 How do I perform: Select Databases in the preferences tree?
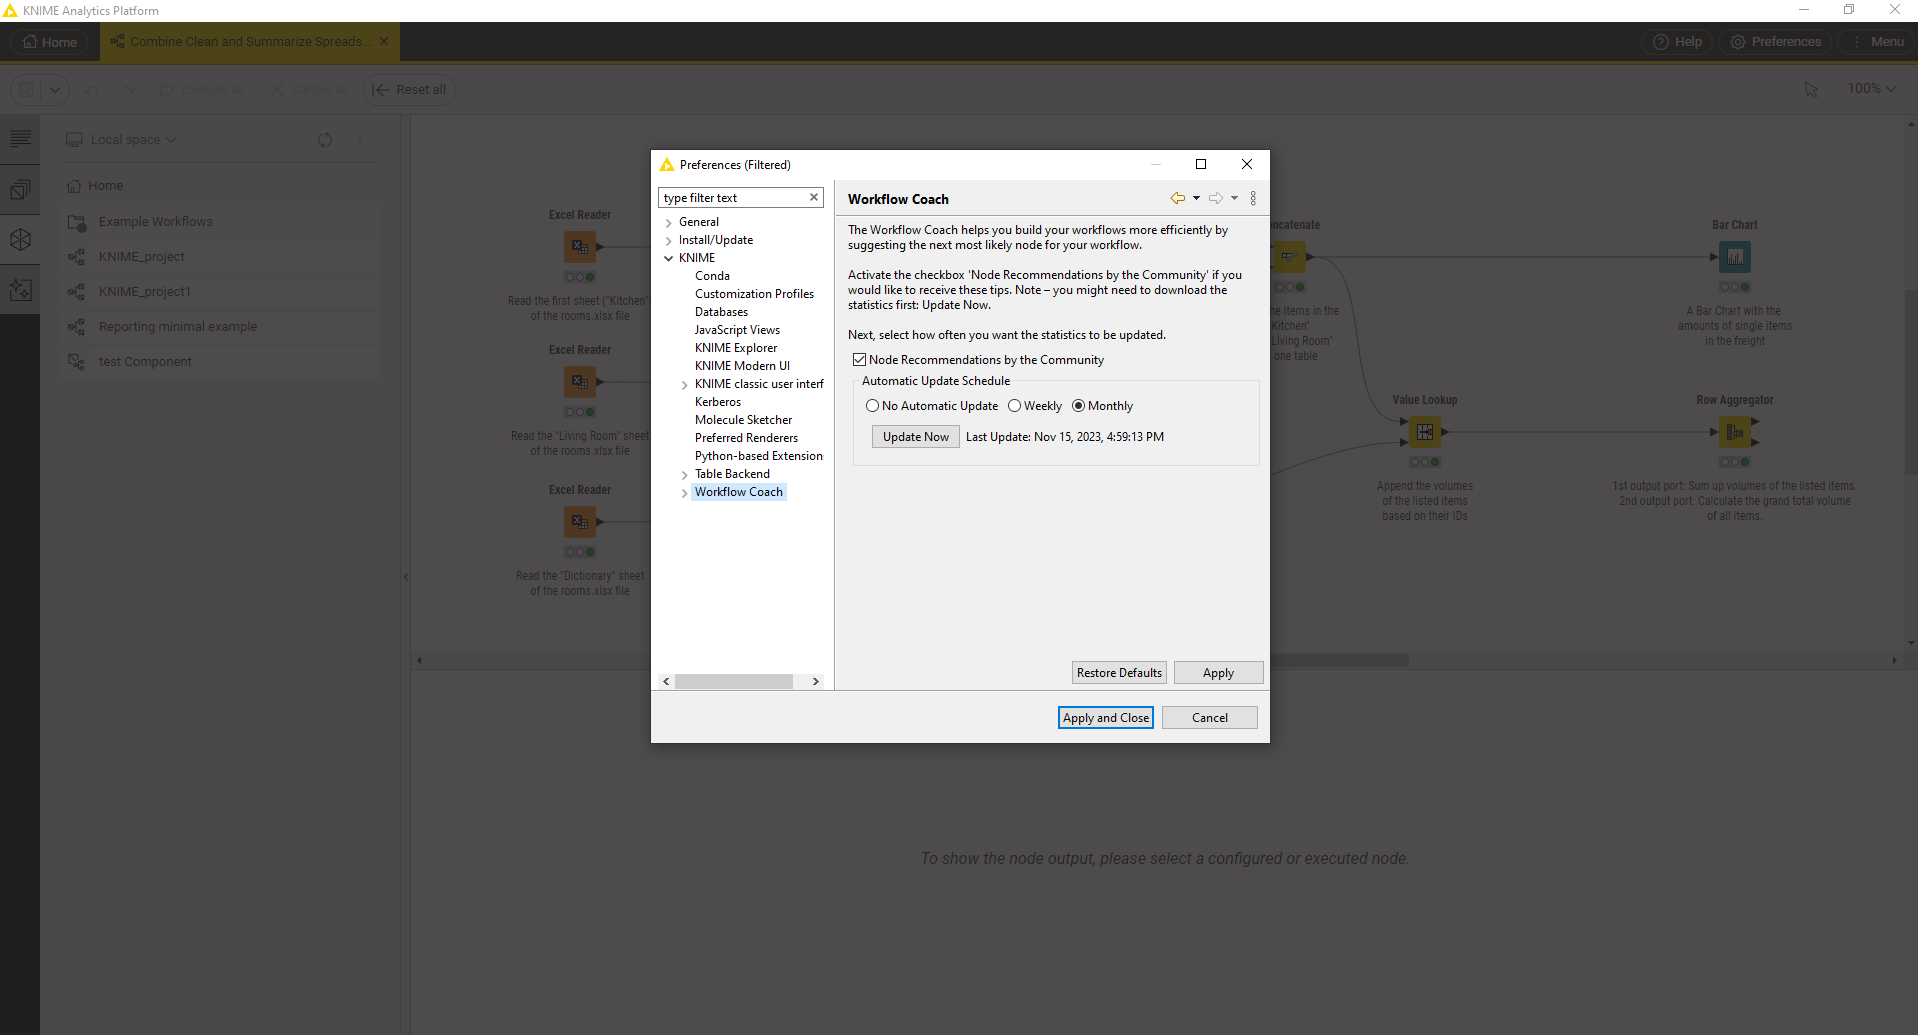(x=721, y=312)
